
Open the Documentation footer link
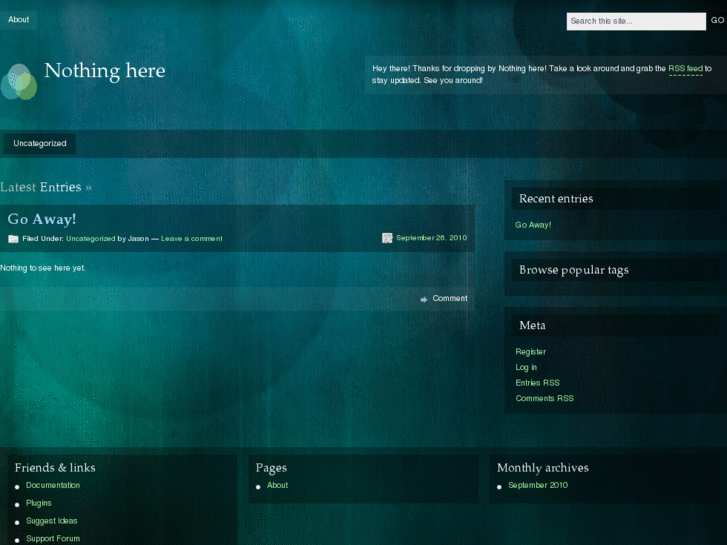click(53, 485)
